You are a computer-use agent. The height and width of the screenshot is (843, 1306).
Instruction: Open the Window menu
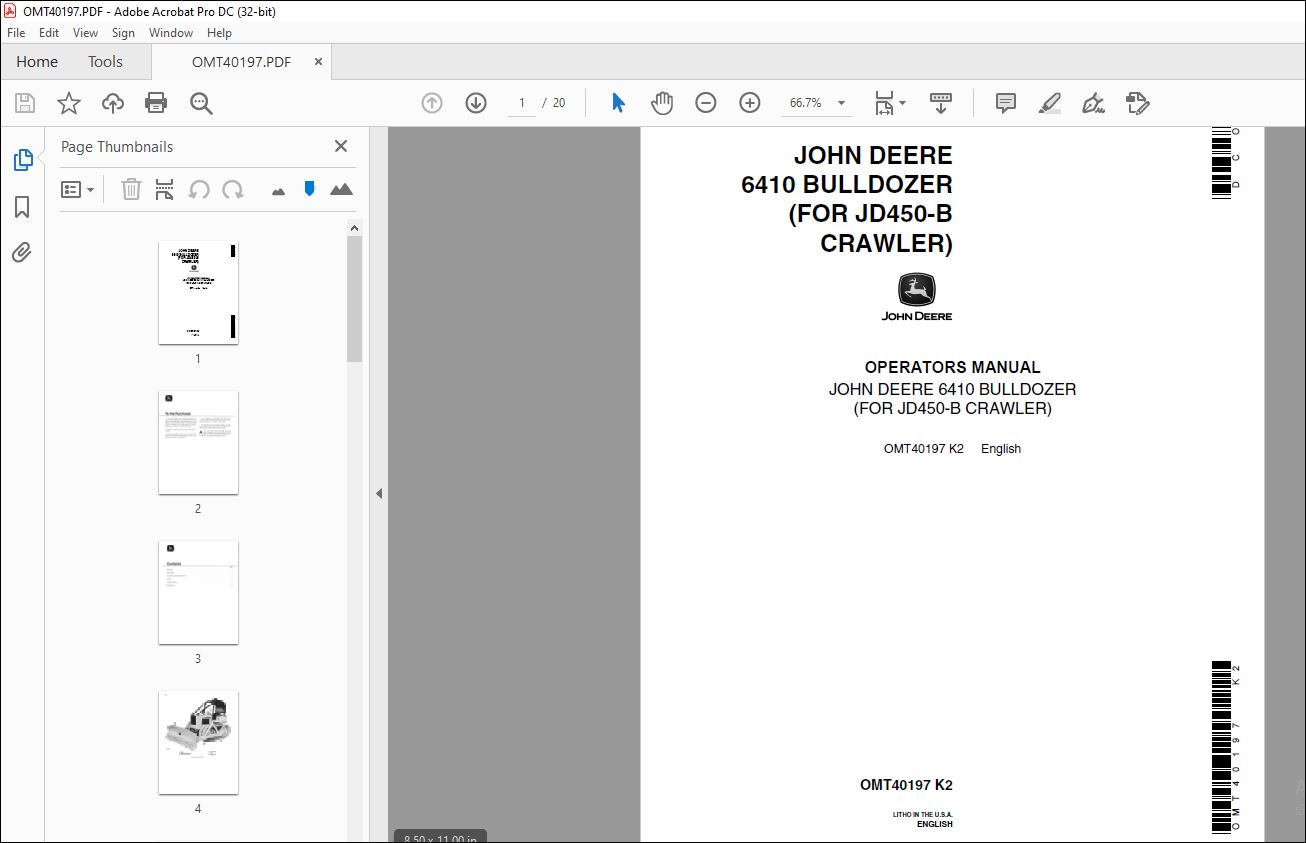coord(171,33)
